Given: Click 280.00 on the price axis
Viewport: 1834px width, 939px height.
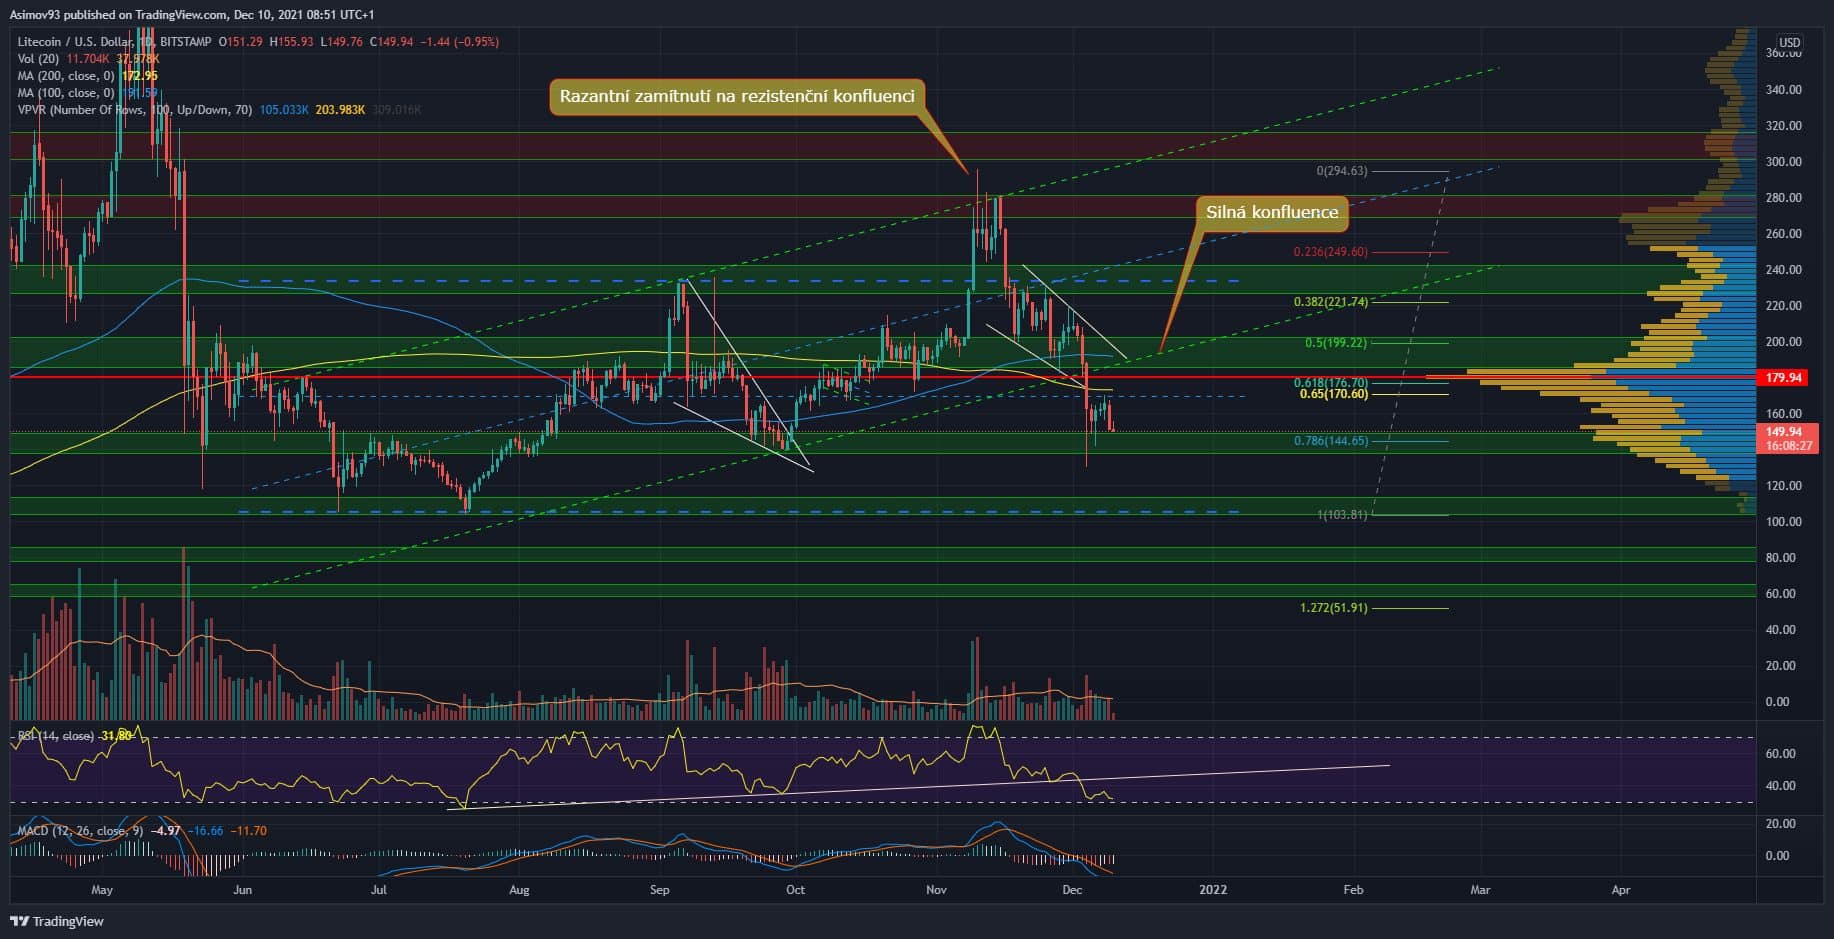Looking at the screenshot, I should 1784,198.
